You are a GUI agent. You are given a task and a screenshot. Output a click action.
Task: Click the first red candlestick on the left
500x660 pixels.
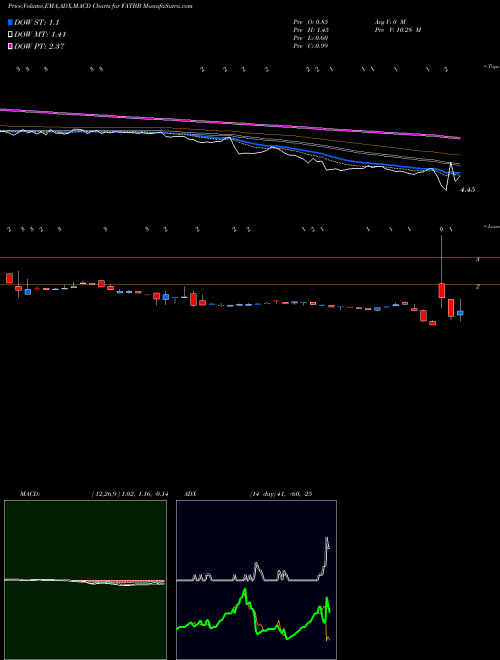[9, 278]
